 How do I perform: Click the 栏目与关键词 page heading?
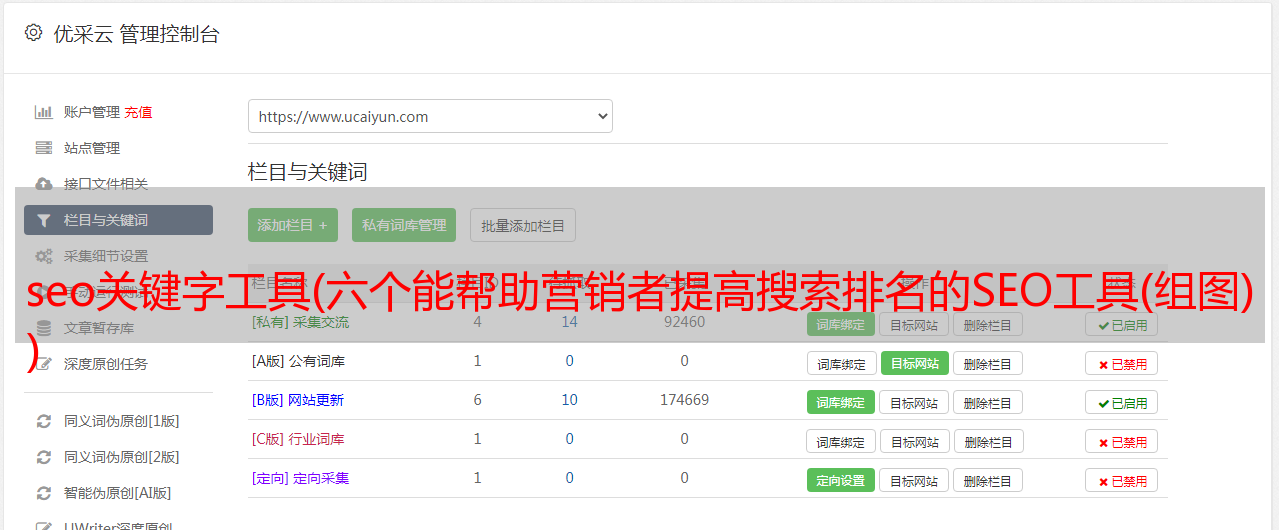(x=308, y=172)
